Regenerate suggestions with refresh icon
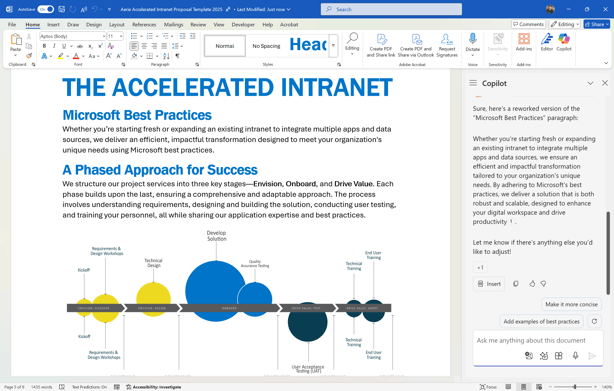Screen dimensions: 614x391 click(594, 321)
